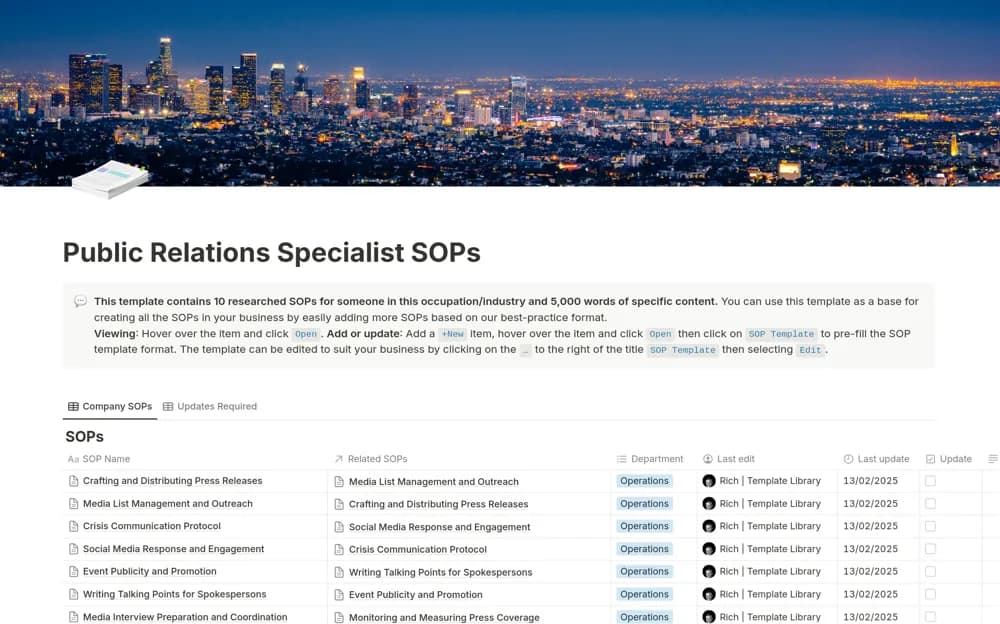Open the Event Publicity and Promotion SOP

pos(150,572)
